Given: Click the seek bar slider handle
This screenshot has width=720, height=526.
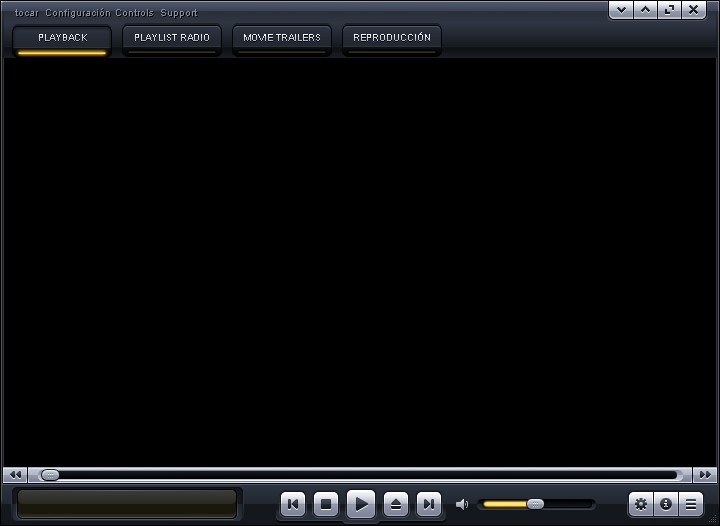Looking at the screenshot, I should (50, 475).
